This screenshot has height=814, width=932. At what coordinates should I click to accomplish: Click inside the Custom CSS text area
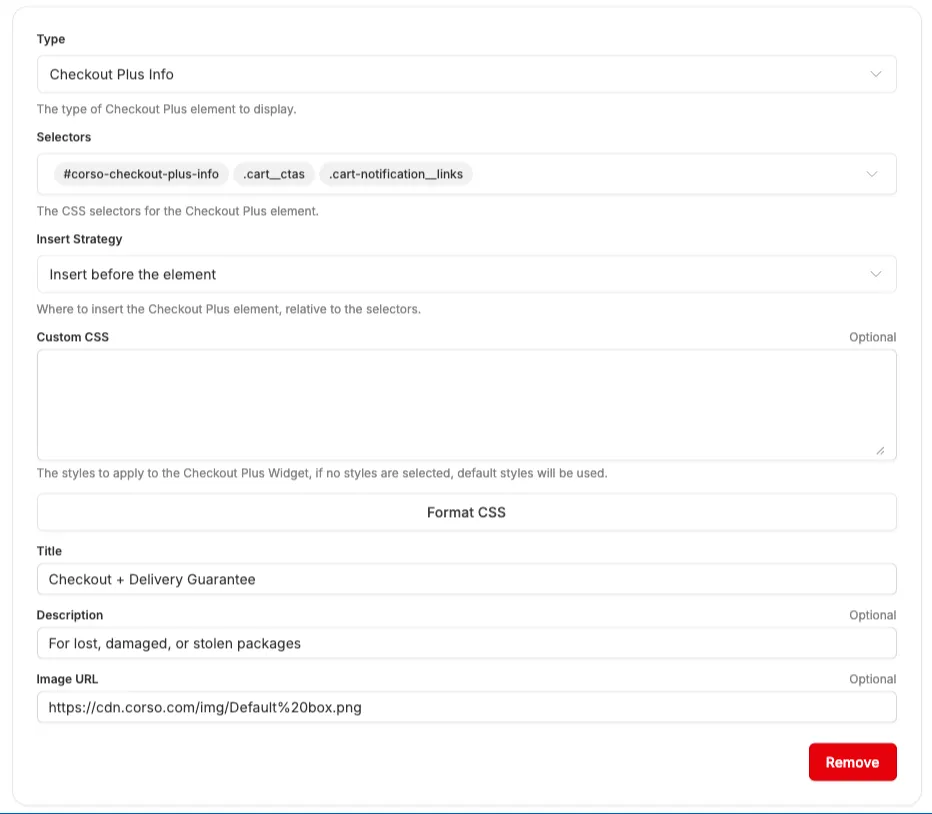pyautogui.click(x=466, y=404)
